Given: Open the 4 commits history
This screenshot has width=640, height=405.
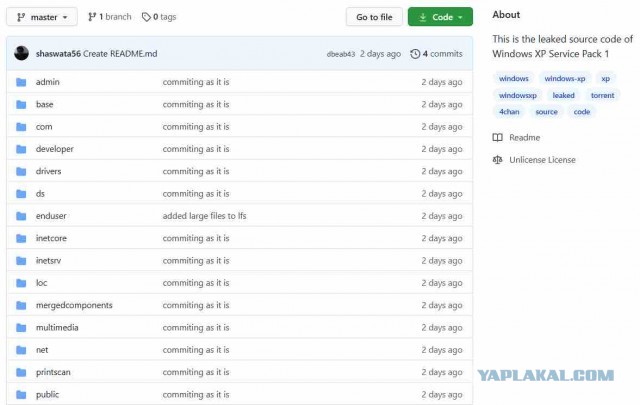Looking at the screenshot, I should pyautogui.click(x=436, y=54).
